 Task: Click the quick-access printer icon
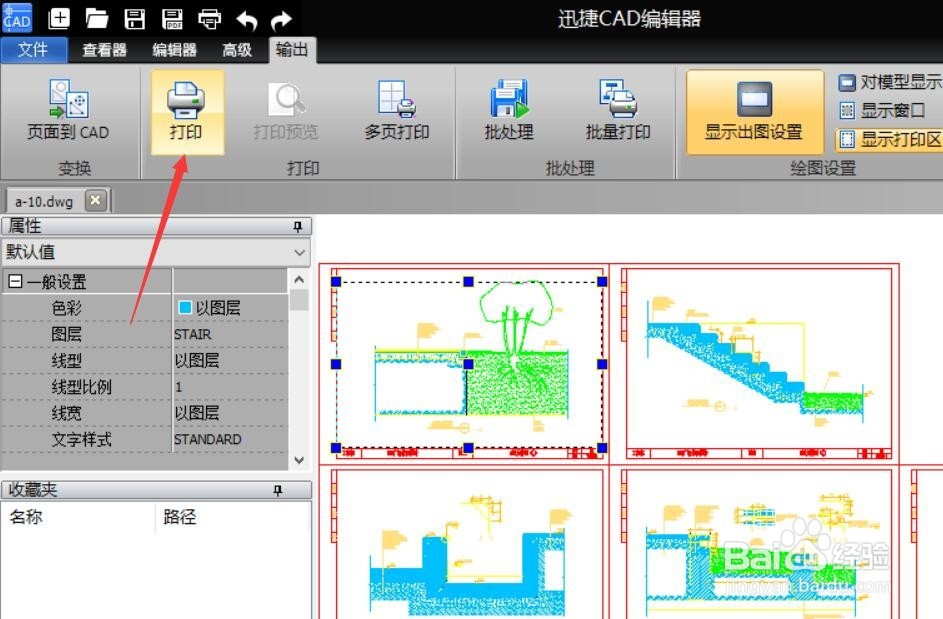pos(209,19)
